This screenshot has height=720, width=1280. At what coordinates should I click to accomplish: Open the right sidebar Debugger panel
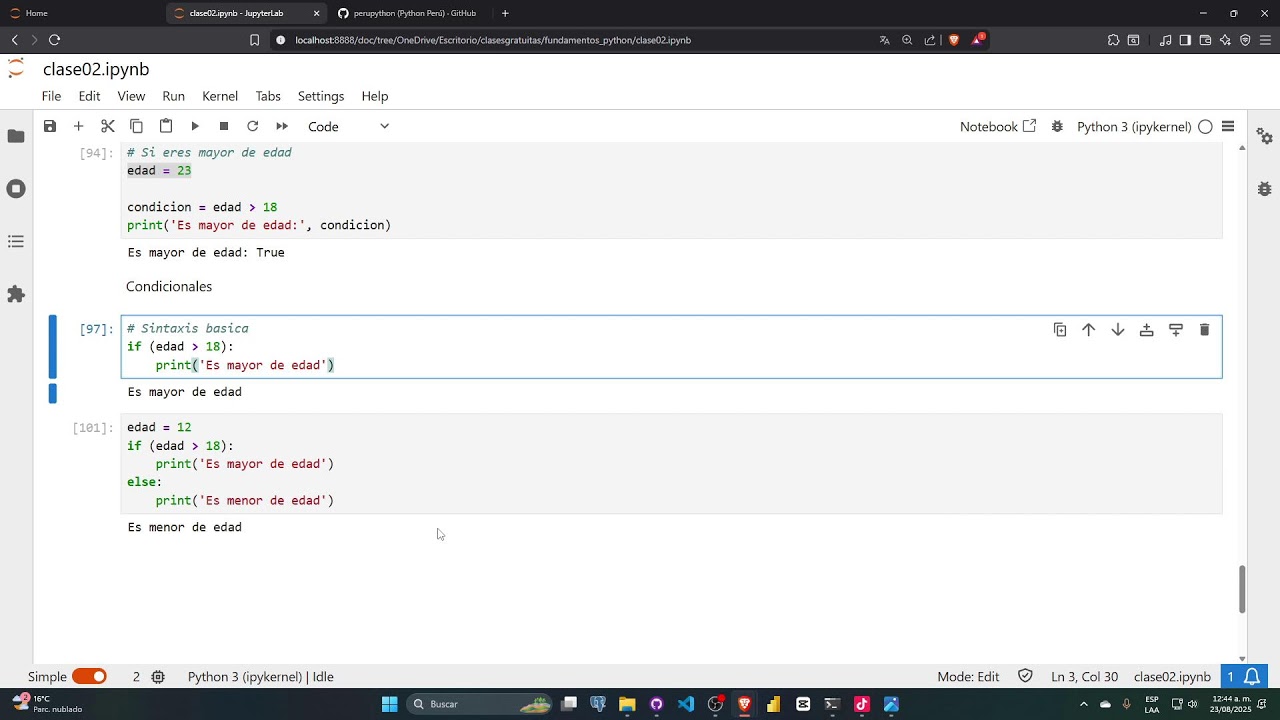[x=1265, y=189]
